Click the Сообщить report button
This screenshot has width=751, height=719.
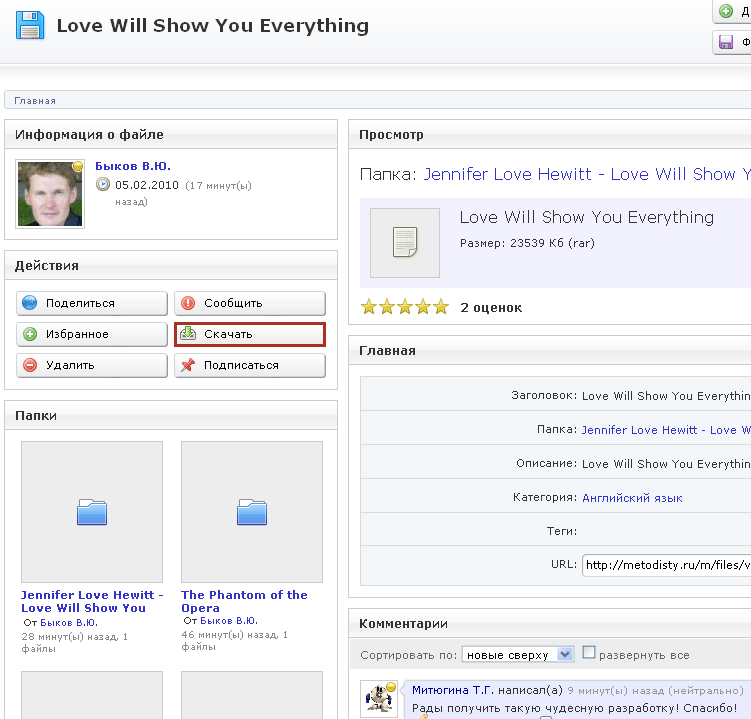250,303
